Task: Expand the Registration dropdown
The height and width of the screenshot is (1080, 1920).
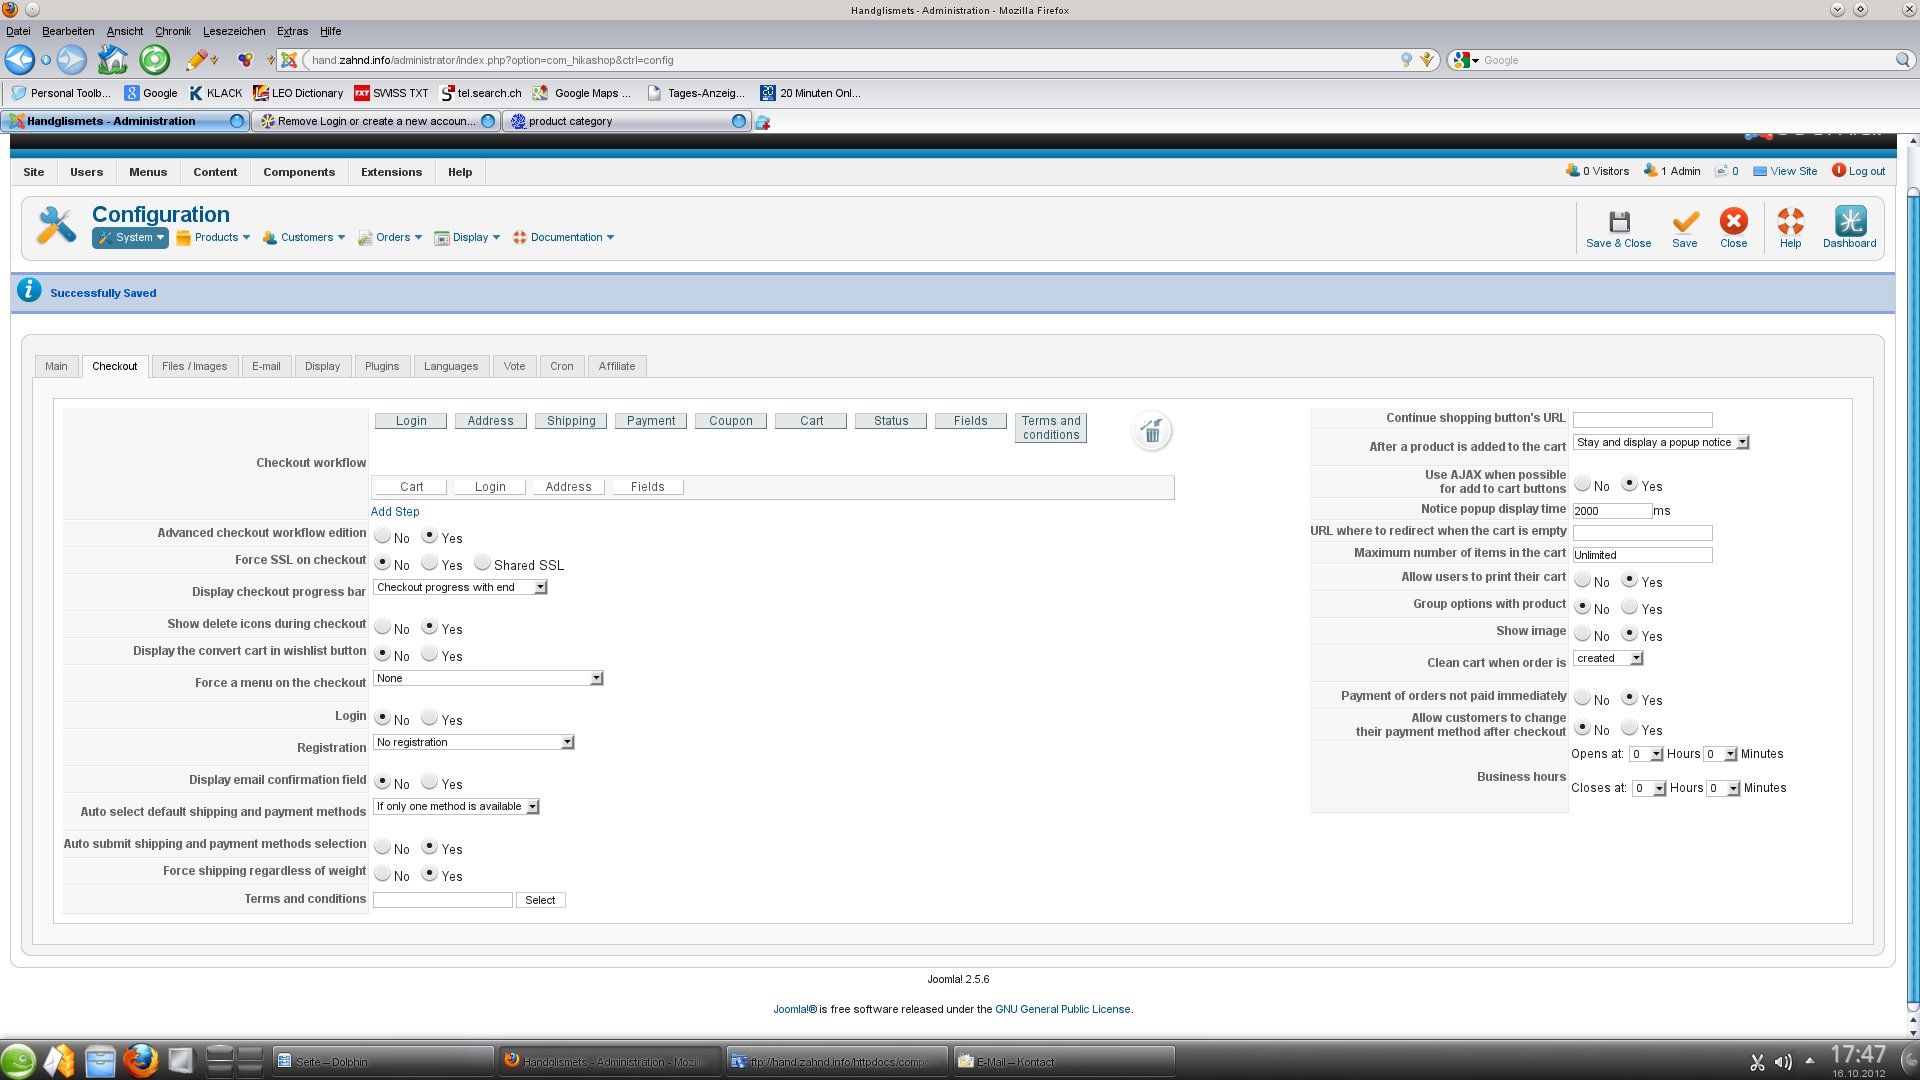Action: tap(473, 743)
